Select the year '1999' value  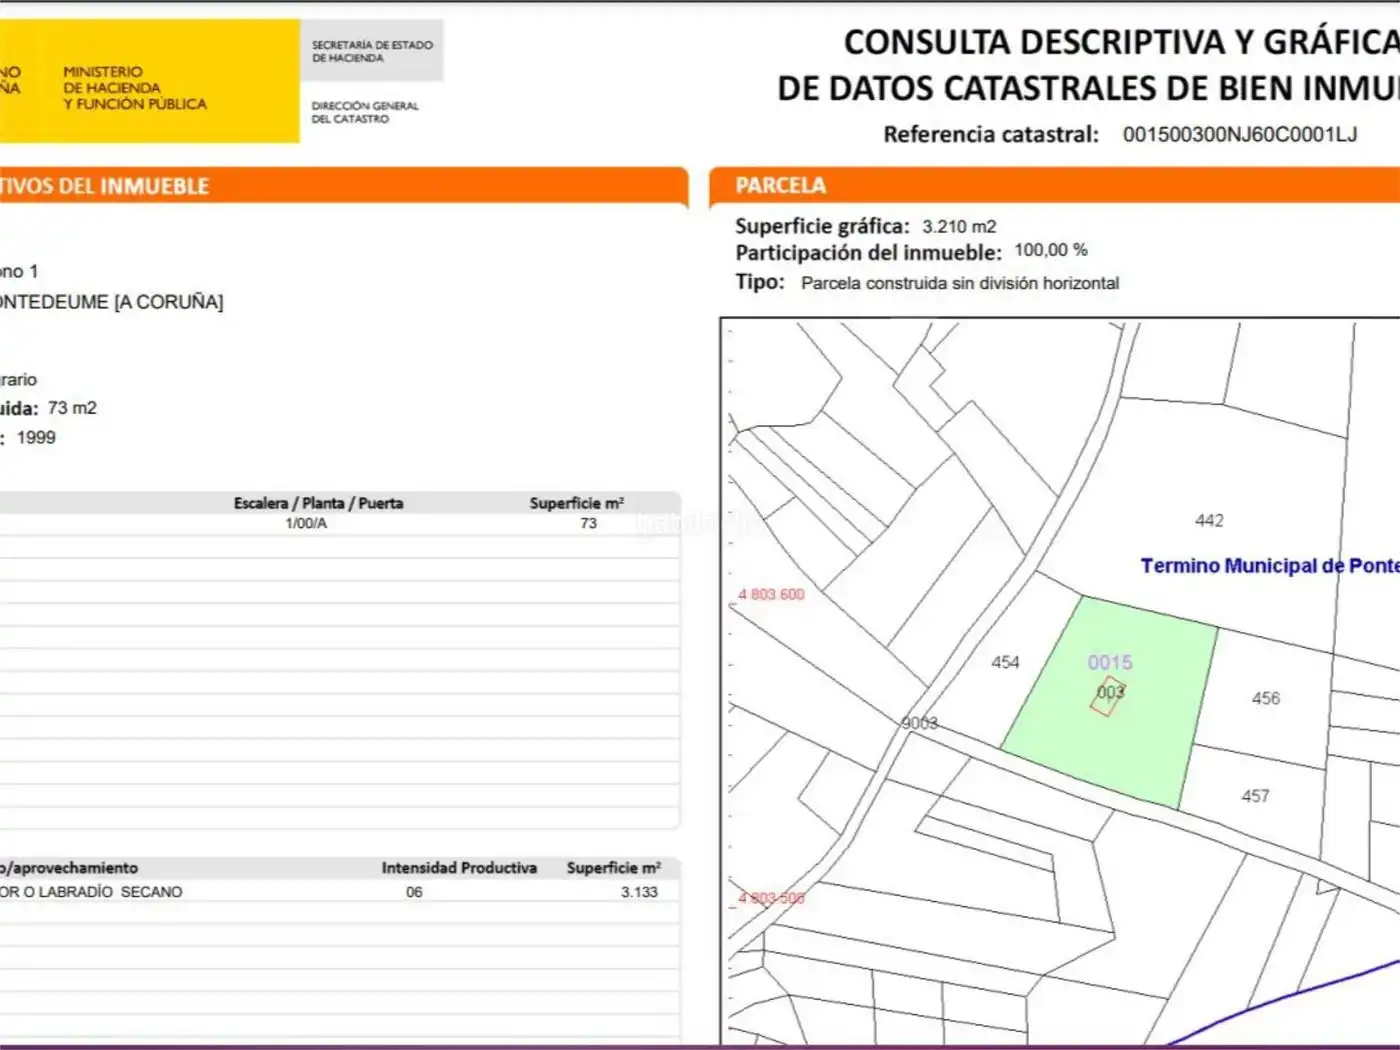pyautogui.click(x=36, y=438)
